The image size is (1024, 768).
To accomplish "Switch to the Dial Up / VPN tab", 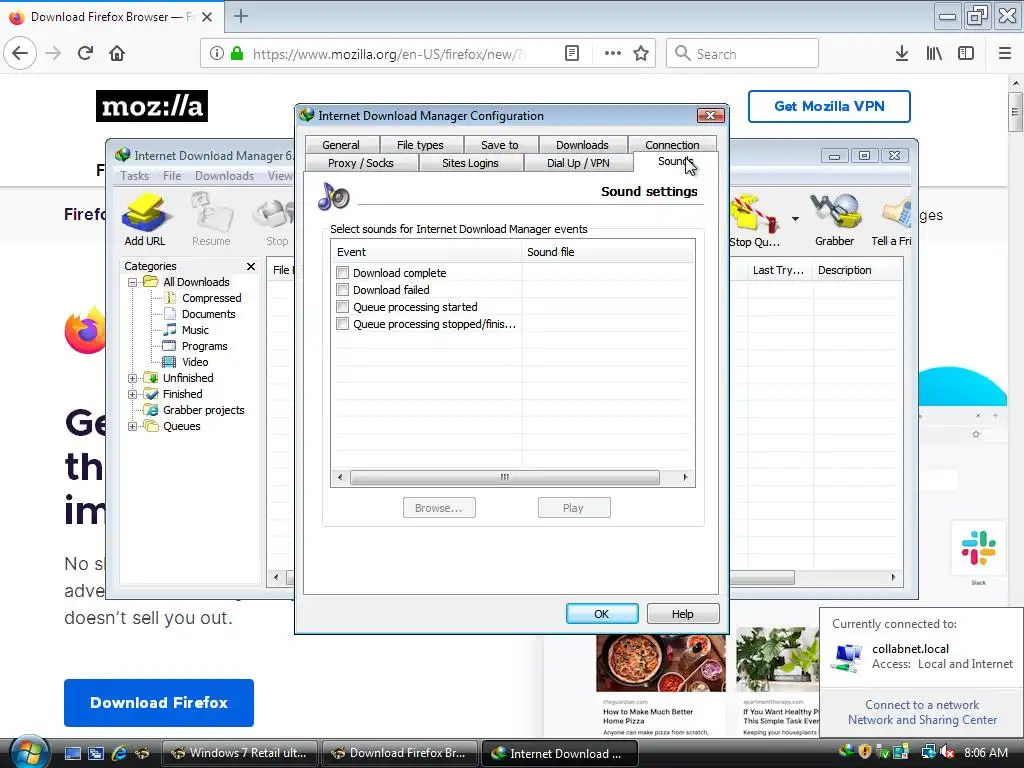I will click(578, 163).
